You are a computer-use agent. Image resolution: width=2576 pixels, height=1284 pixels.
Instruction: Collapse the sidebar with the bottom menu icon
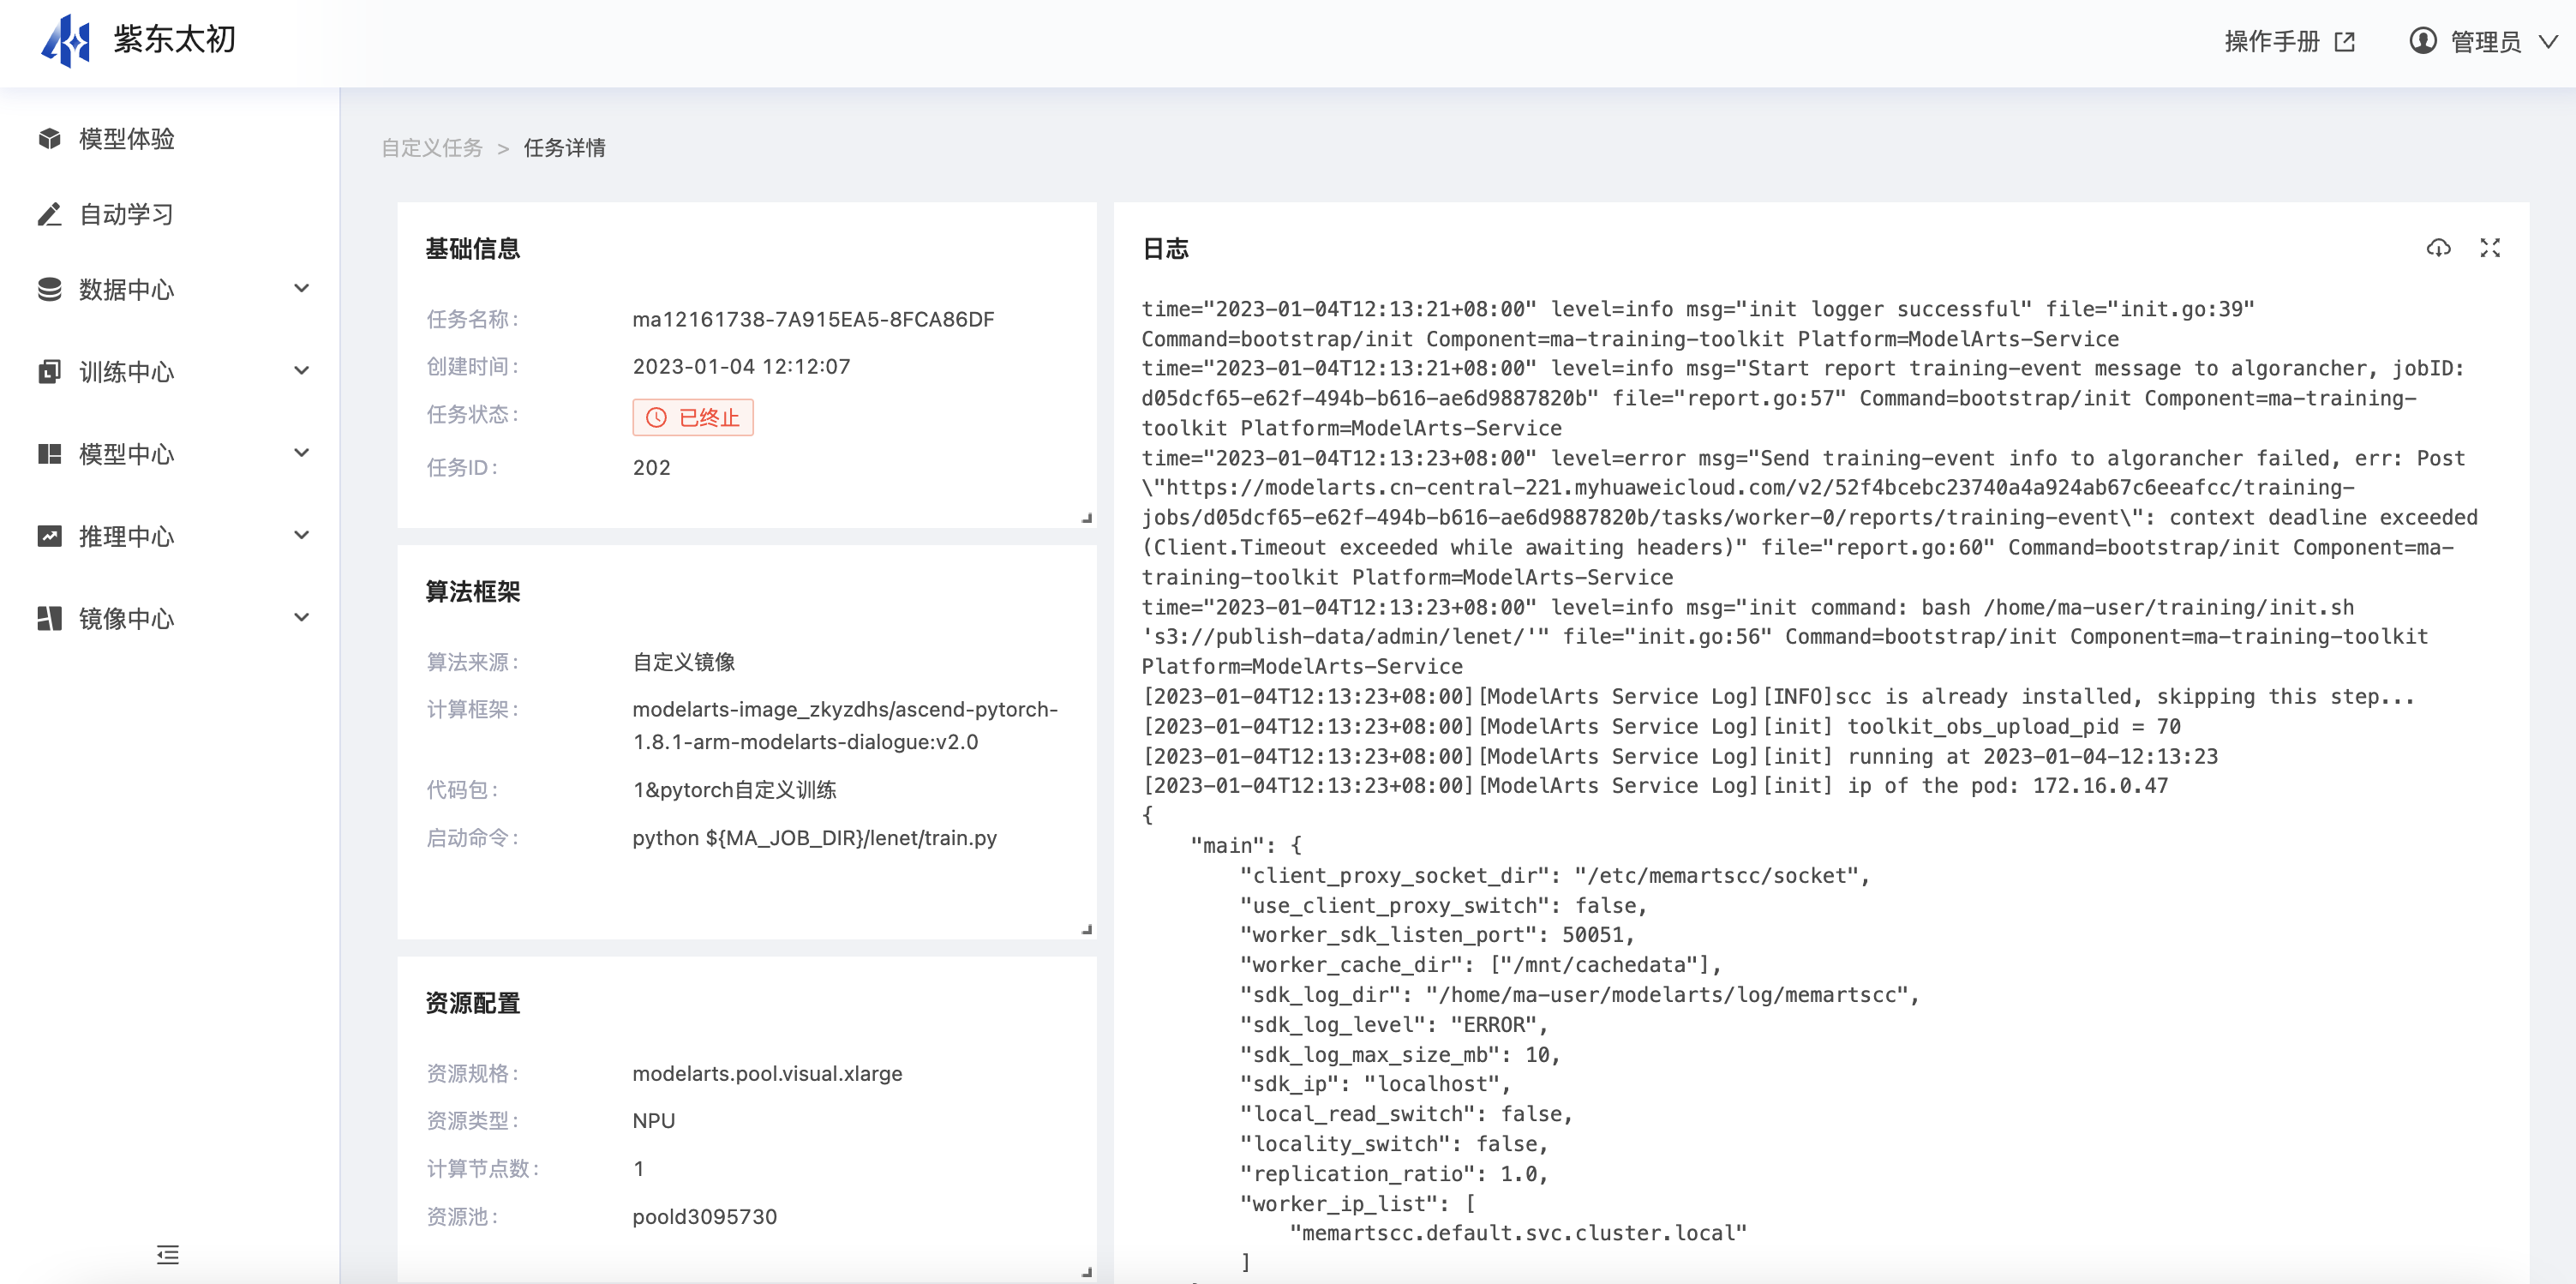(168, 1254)
